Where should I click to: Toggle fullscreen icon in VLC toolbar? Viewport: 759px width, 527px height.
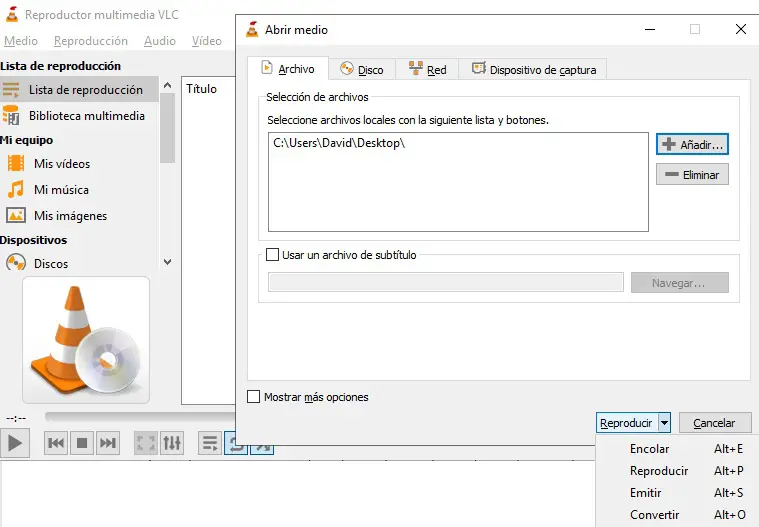[146, 443]
